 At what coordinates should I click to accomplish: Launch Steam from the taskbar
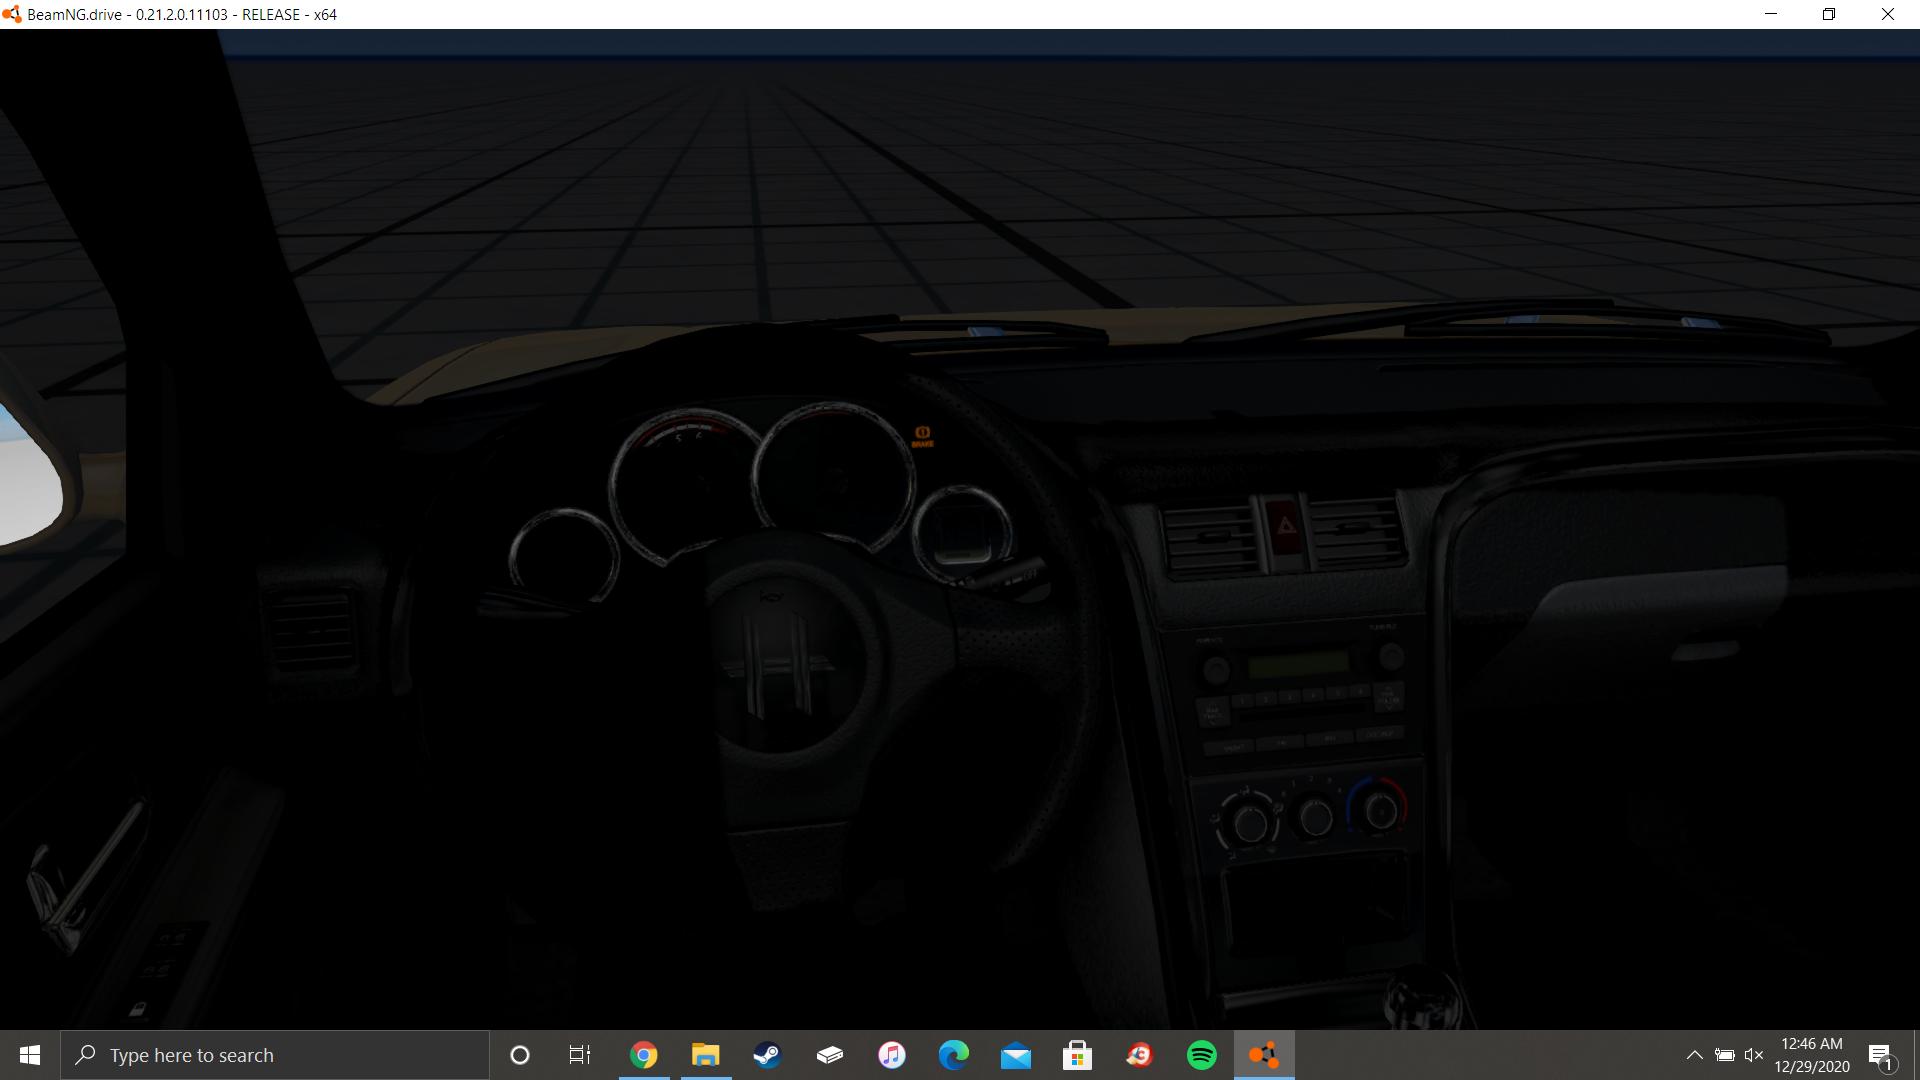767,1055
